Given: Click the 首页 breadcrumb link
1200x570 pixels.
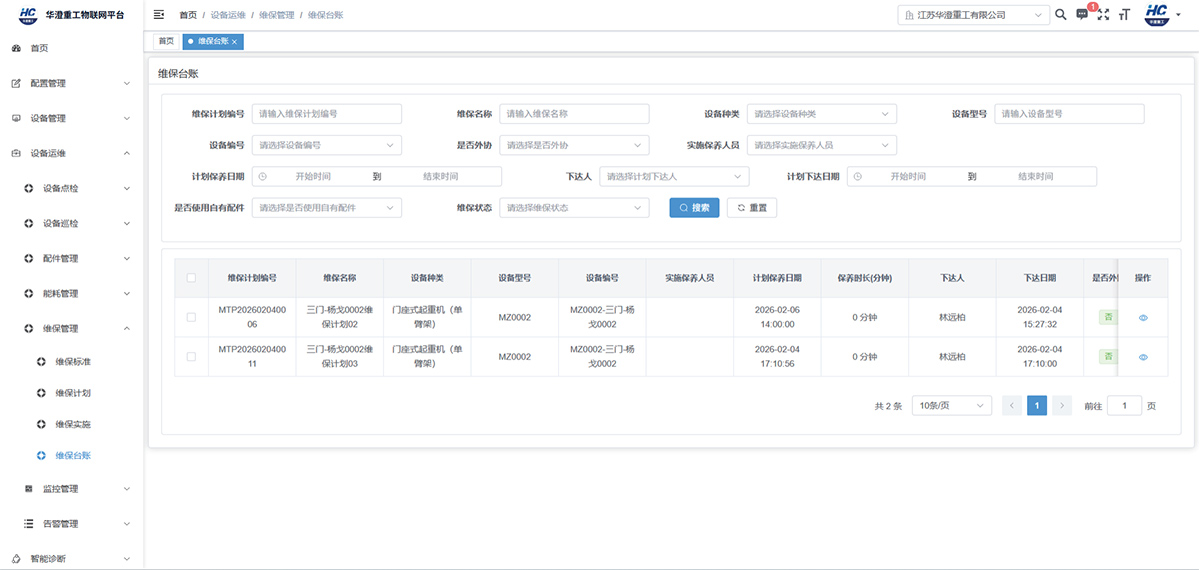Looking at the screenshot, I should point(188,15).
